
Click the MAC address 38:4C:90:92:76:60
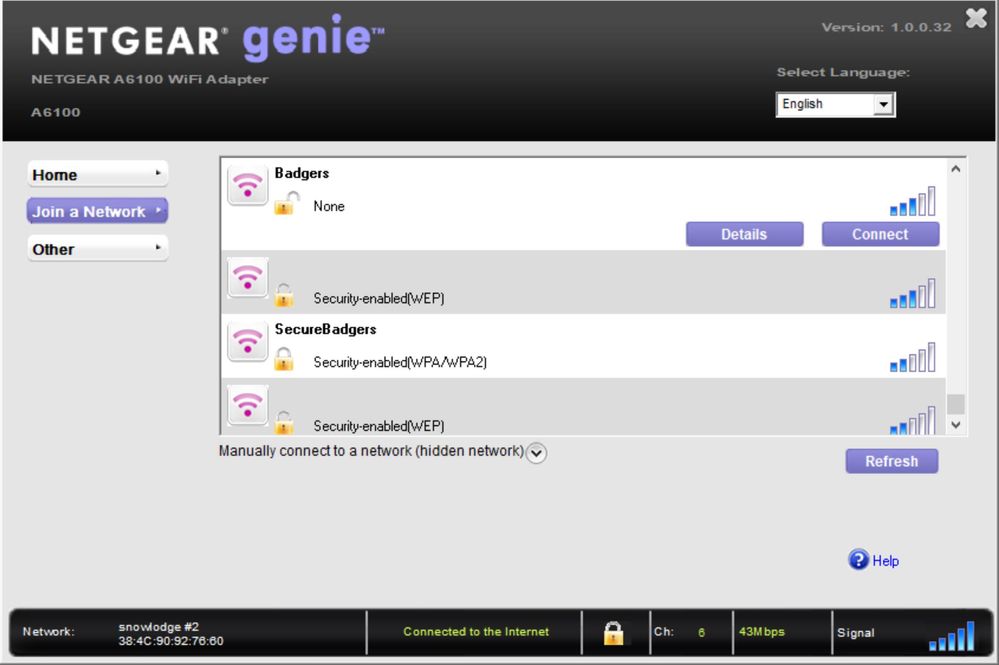(170, 641)
